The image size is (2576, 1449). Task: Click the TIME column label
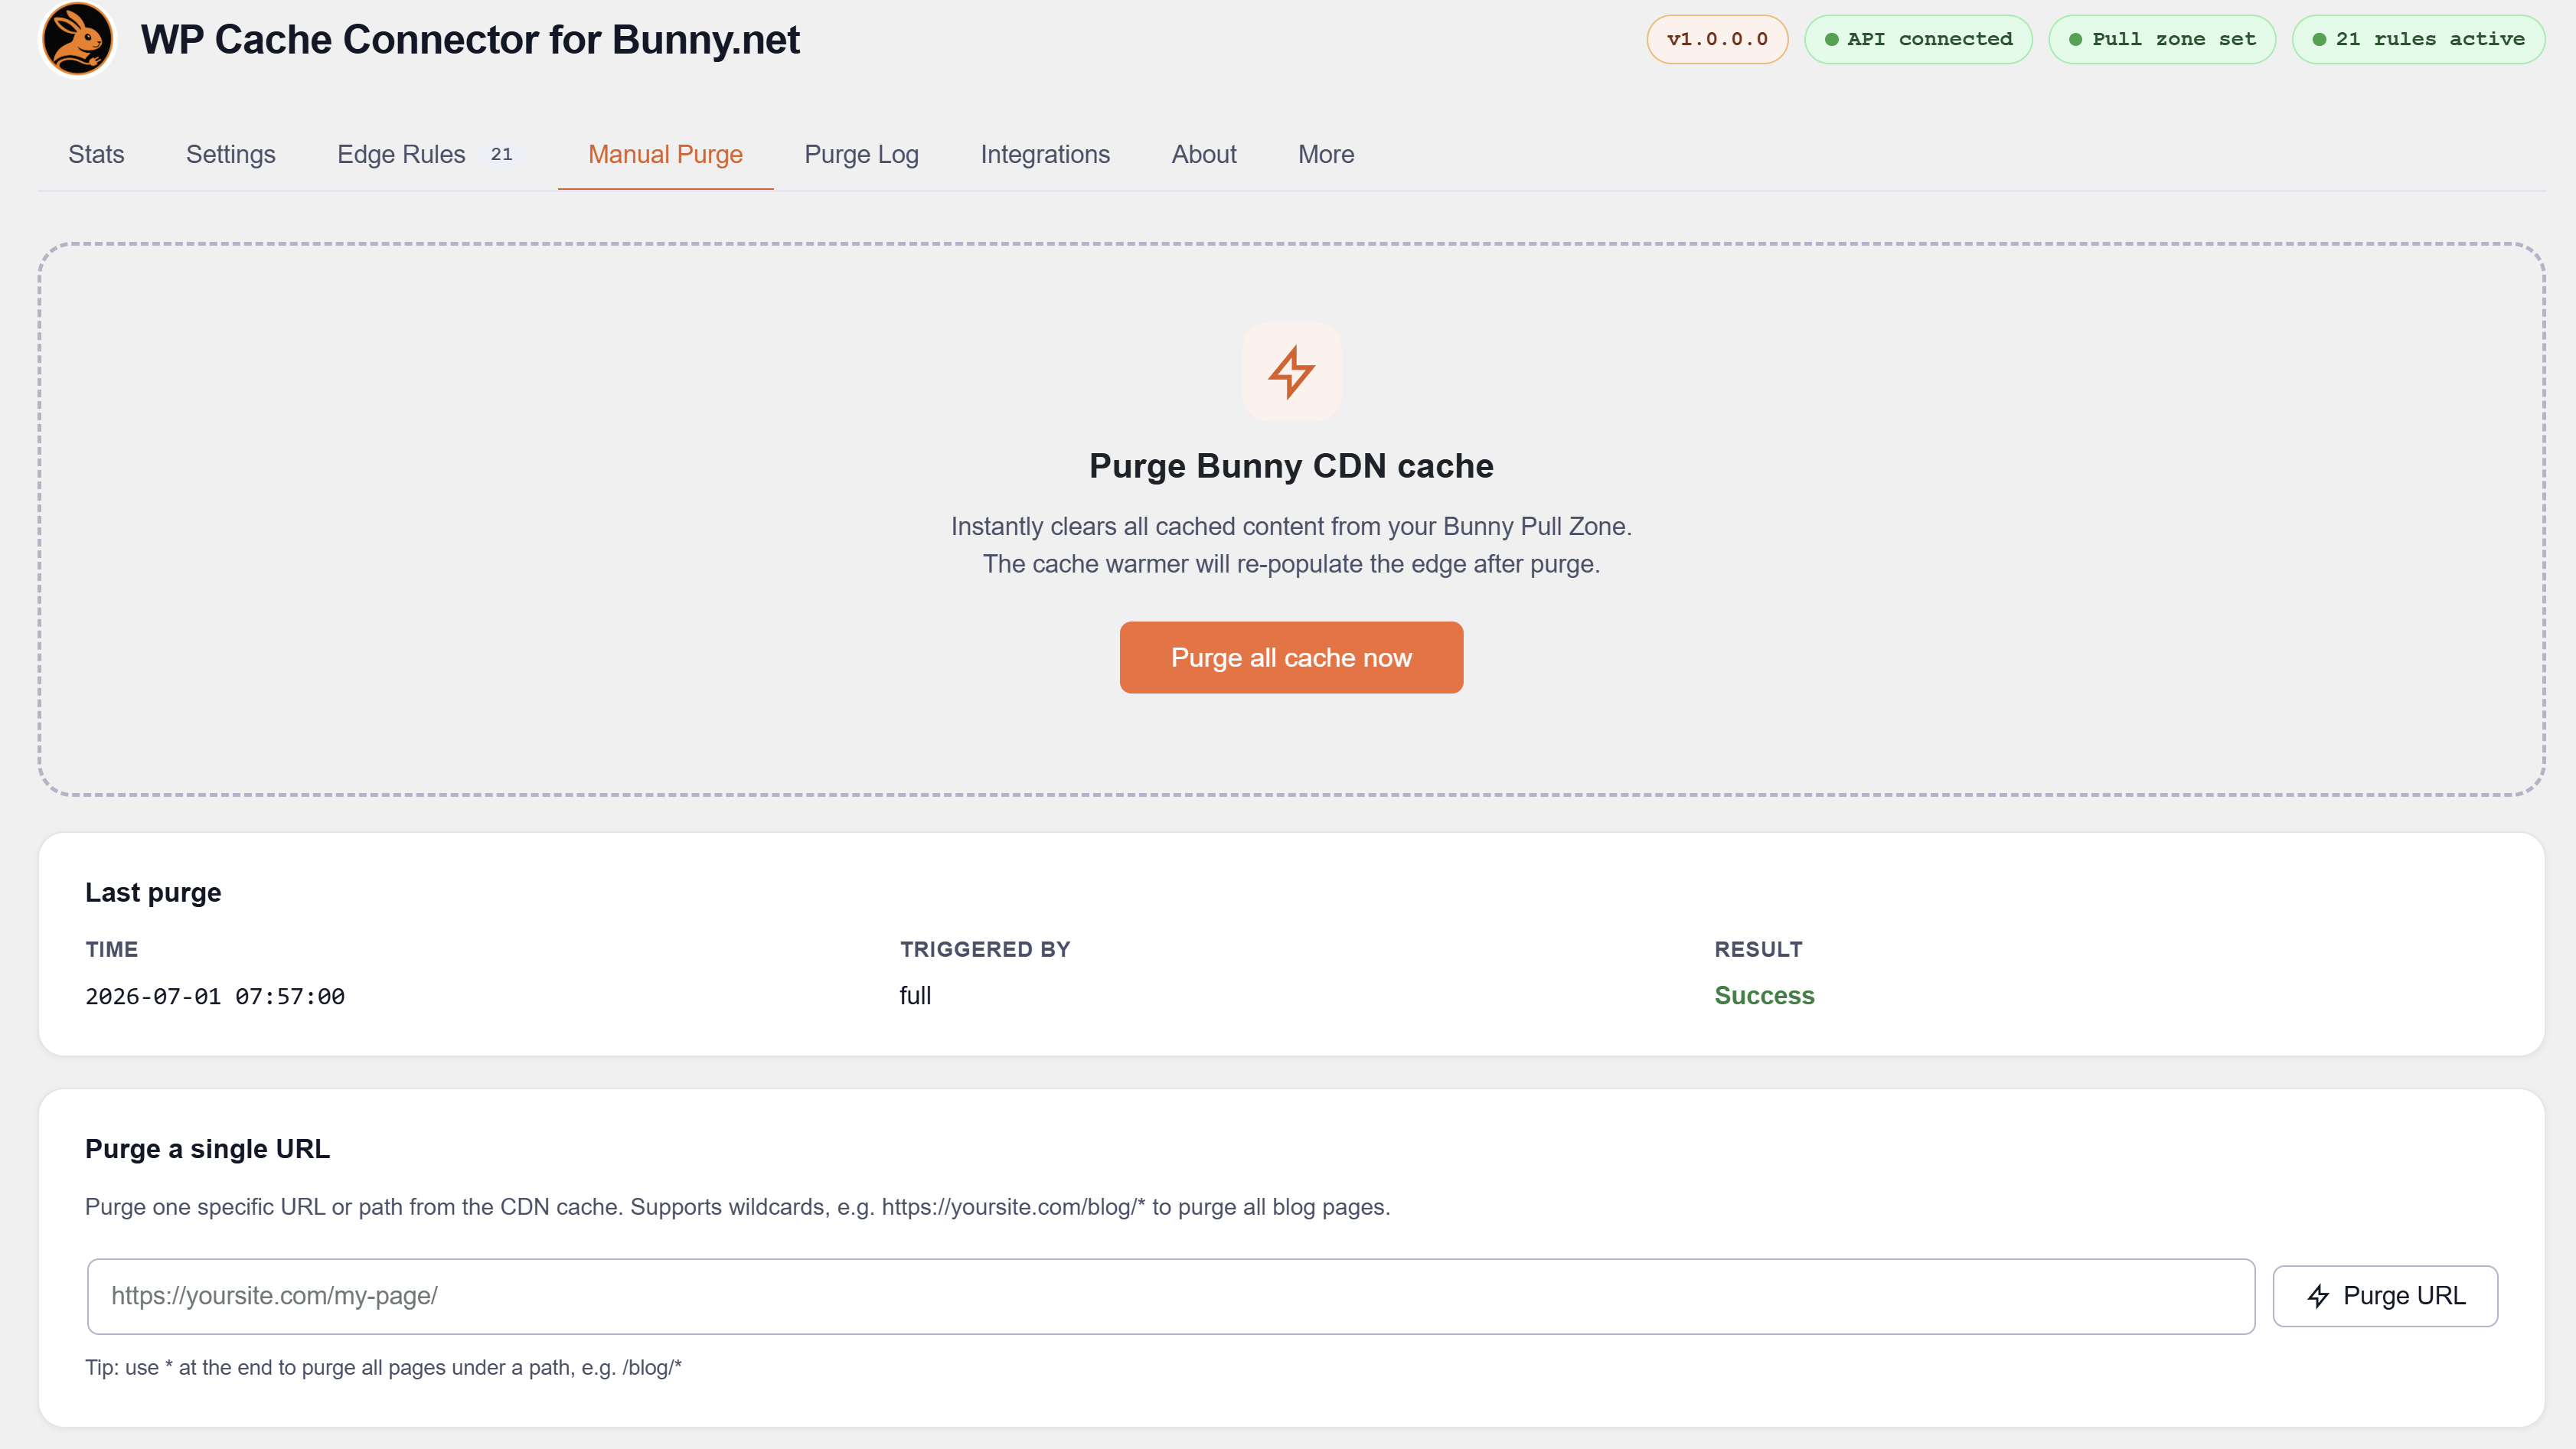111,949
